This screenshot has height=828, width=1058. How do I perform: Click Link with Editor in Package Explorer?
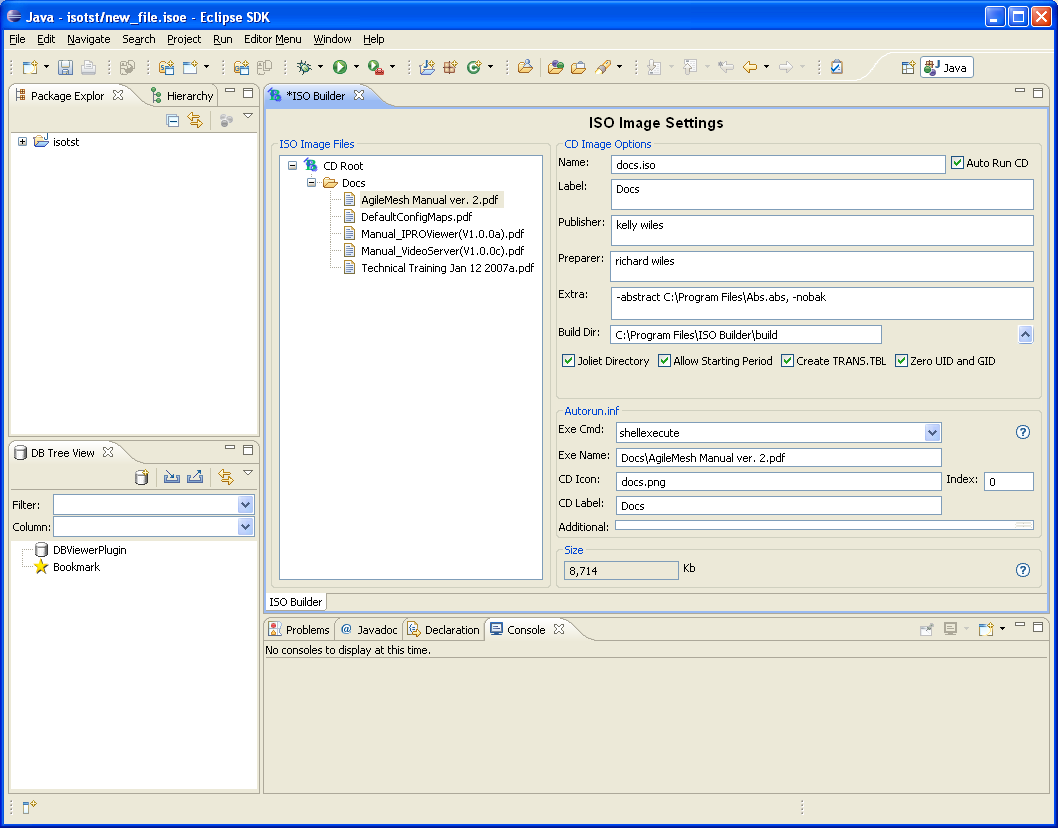[195, 120]
